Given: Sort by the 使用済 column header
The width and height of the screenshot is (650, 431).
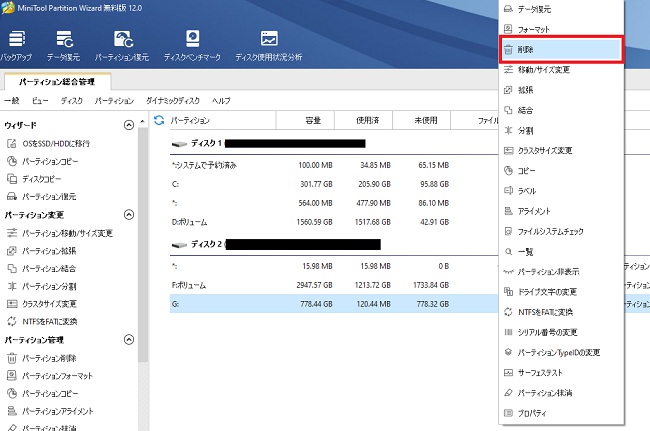Looking at the screenshot, I should point(364,120).
